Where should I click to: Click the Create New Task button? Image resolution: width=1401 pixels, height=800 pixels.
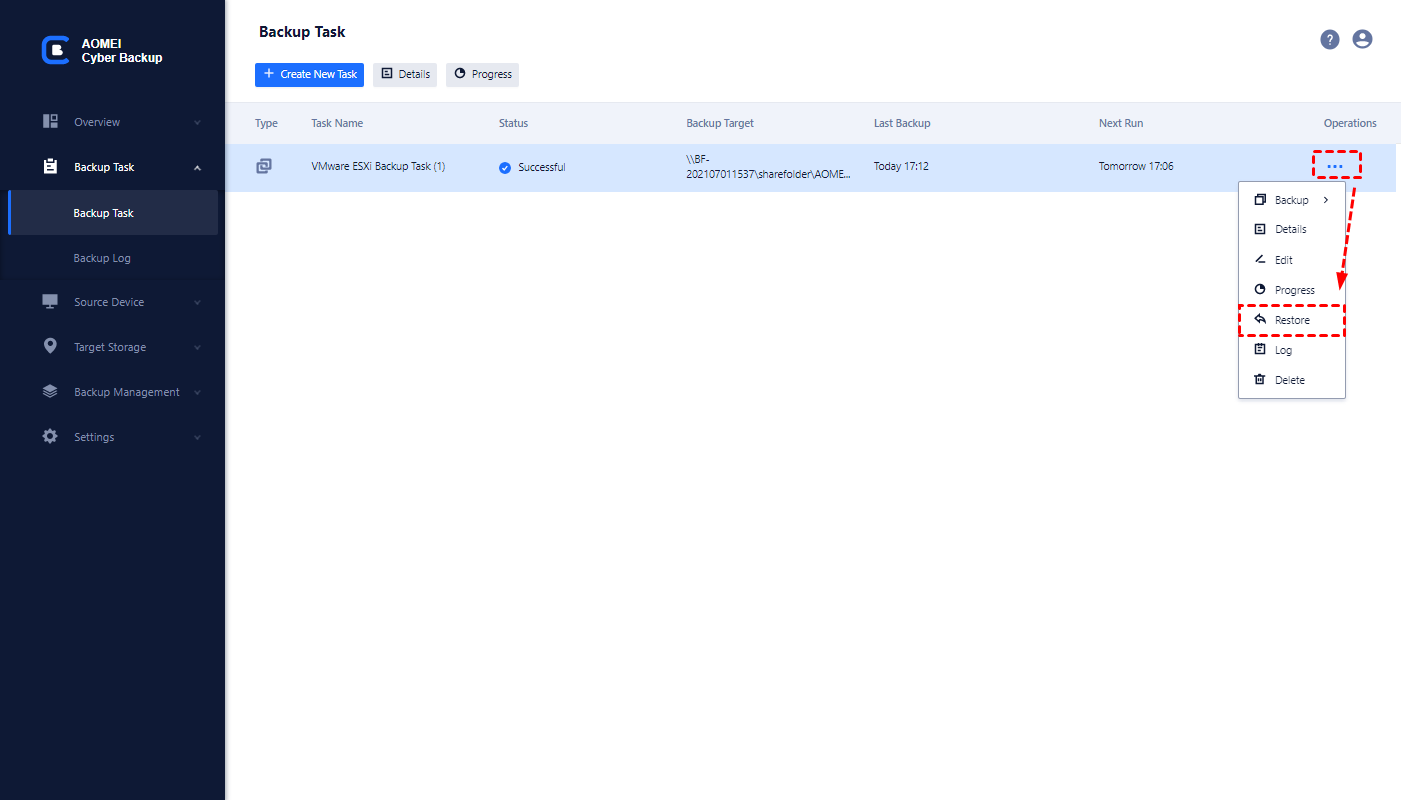click(310, 74)
